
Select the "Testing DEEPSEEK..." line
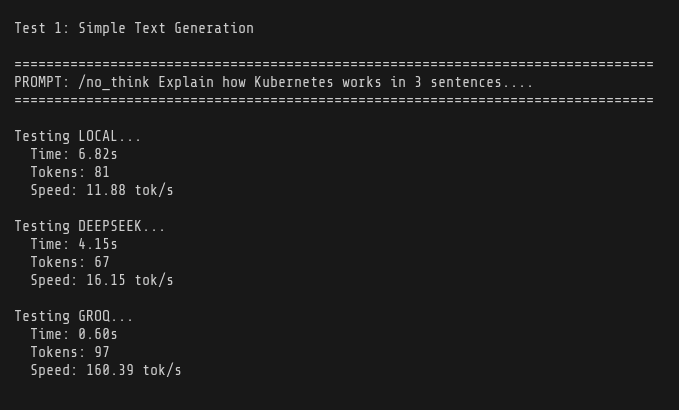click(x=90, y=226)
